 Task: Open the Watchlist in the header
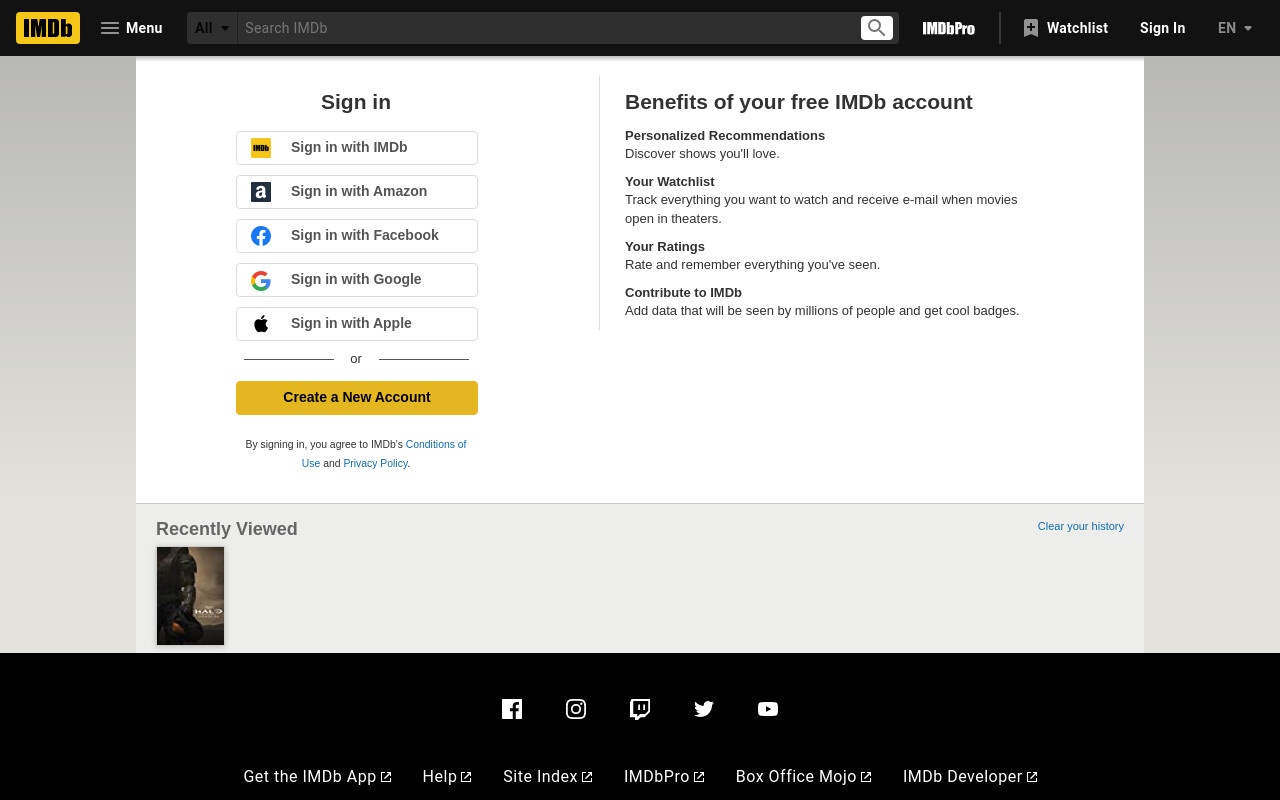pos(1065,28)
